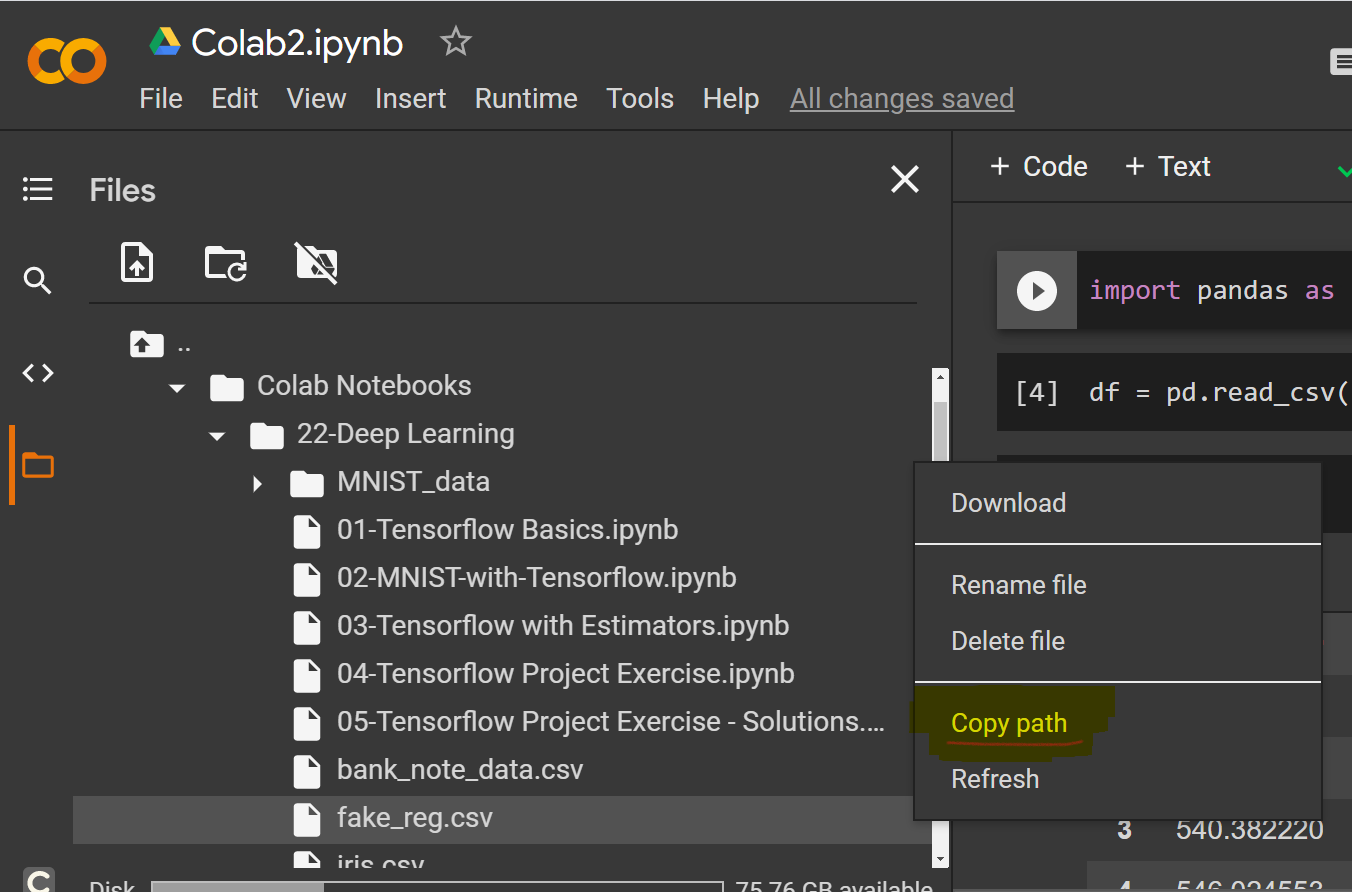Viewport: 1352px width, 892px height.
Task: Click the Google Drive icon beside notebook title
Action: (x=166, y=41)
